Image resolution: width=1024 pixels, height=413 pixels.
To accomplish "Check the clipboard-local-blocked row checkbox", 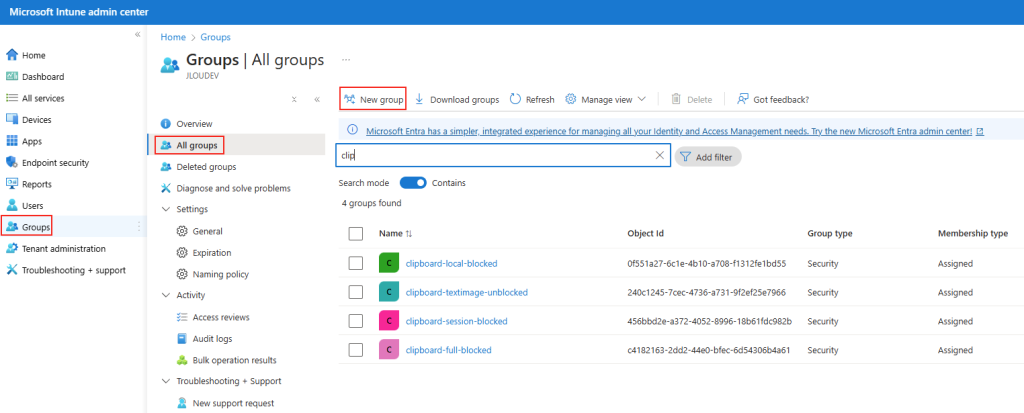I will [x=355, y=263].
